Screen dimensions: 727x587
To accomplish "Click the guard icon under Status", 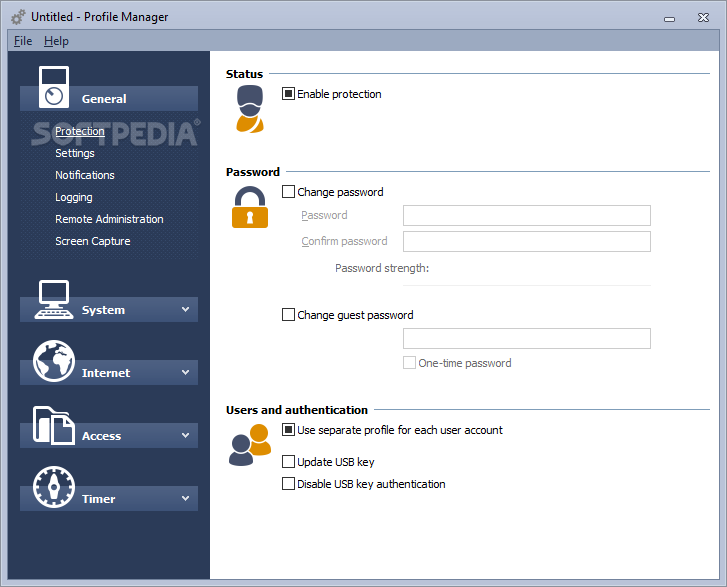I will [x=250, y=109].
